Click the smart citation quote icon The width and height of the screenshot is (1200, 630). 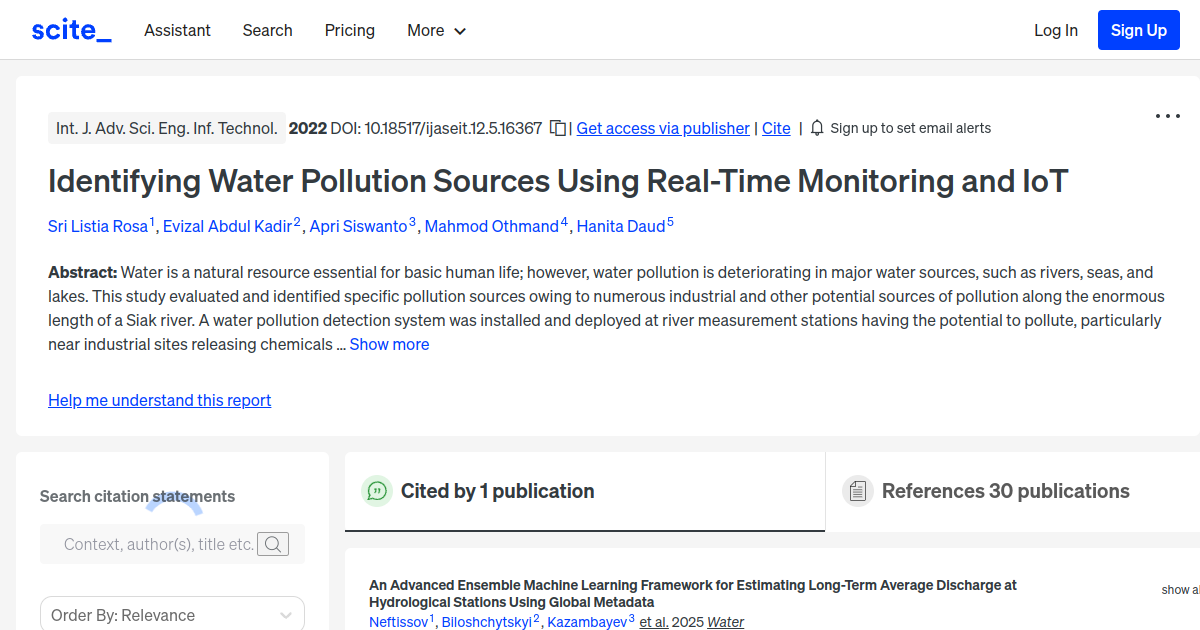(x=377, y=491)
